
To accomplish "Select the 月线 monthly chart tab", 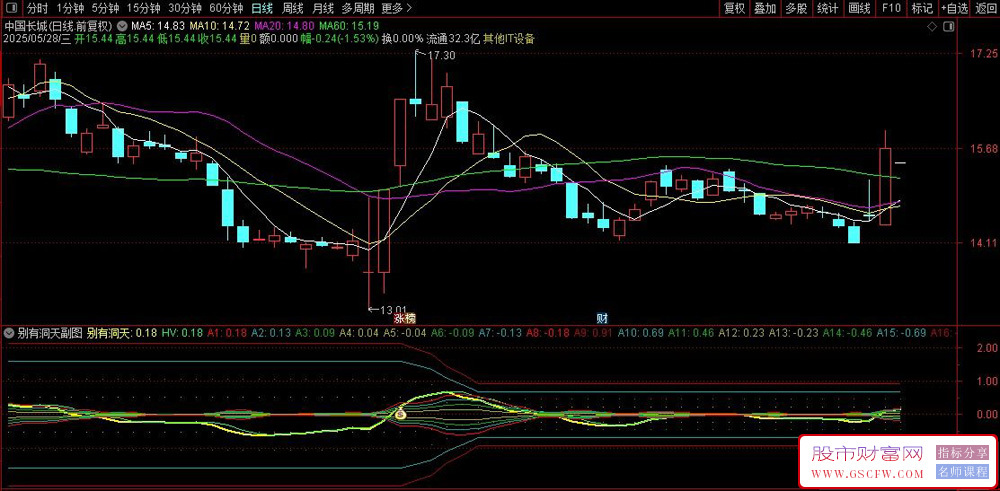I will (323, 8).
